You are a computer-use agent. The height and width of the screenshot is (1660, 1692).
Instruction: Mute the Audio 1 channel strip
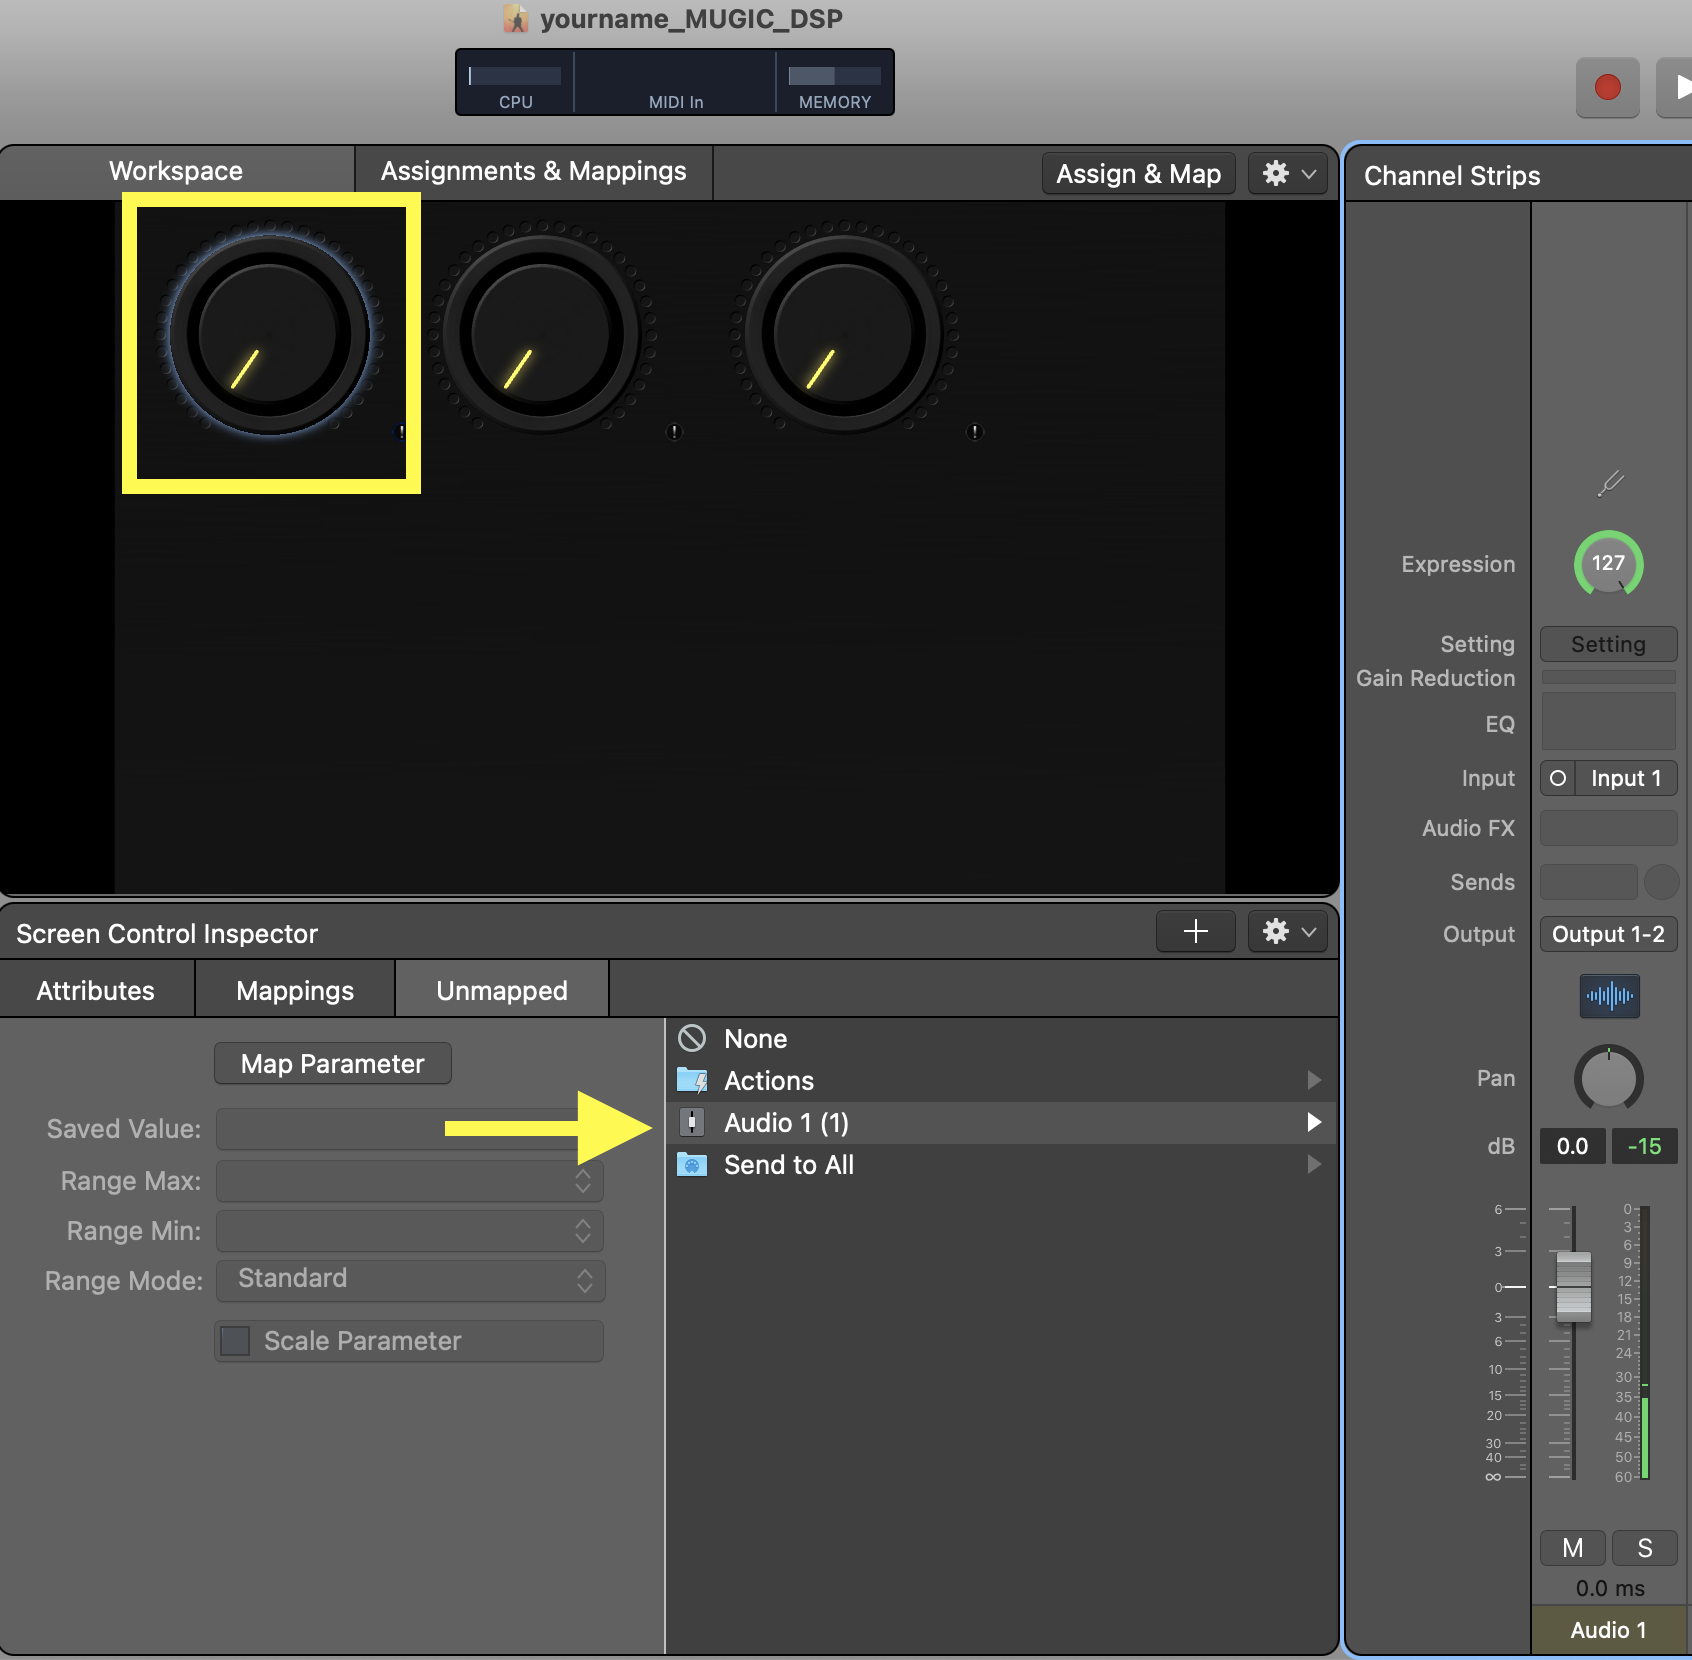pos(1572,1548)
